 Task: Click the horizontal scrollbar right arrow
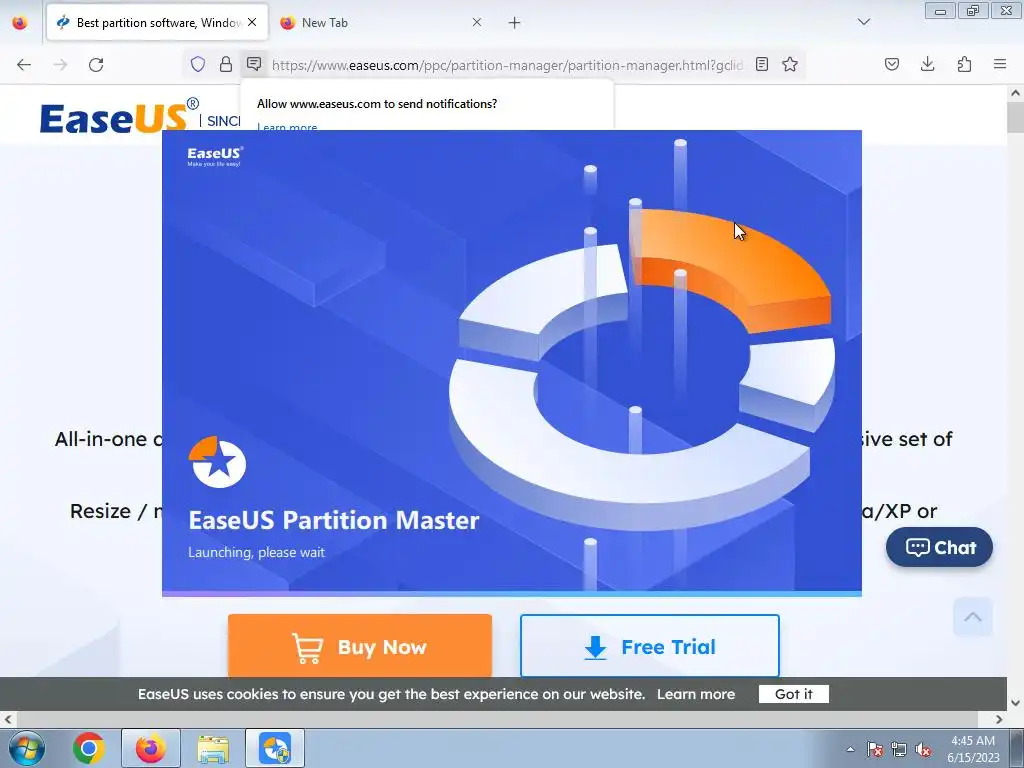click(999, 720)
